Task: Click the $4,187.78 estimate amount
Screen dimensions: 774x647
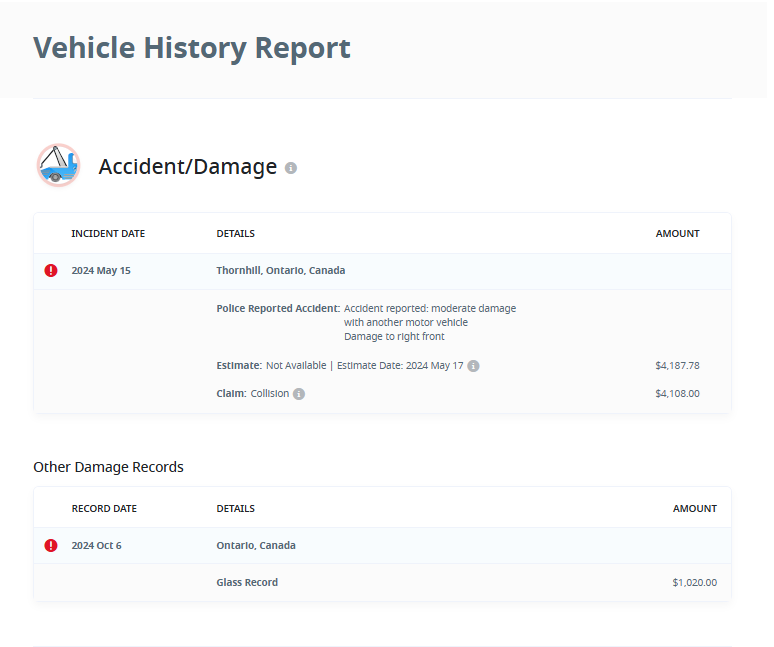Action: point(677,366)
